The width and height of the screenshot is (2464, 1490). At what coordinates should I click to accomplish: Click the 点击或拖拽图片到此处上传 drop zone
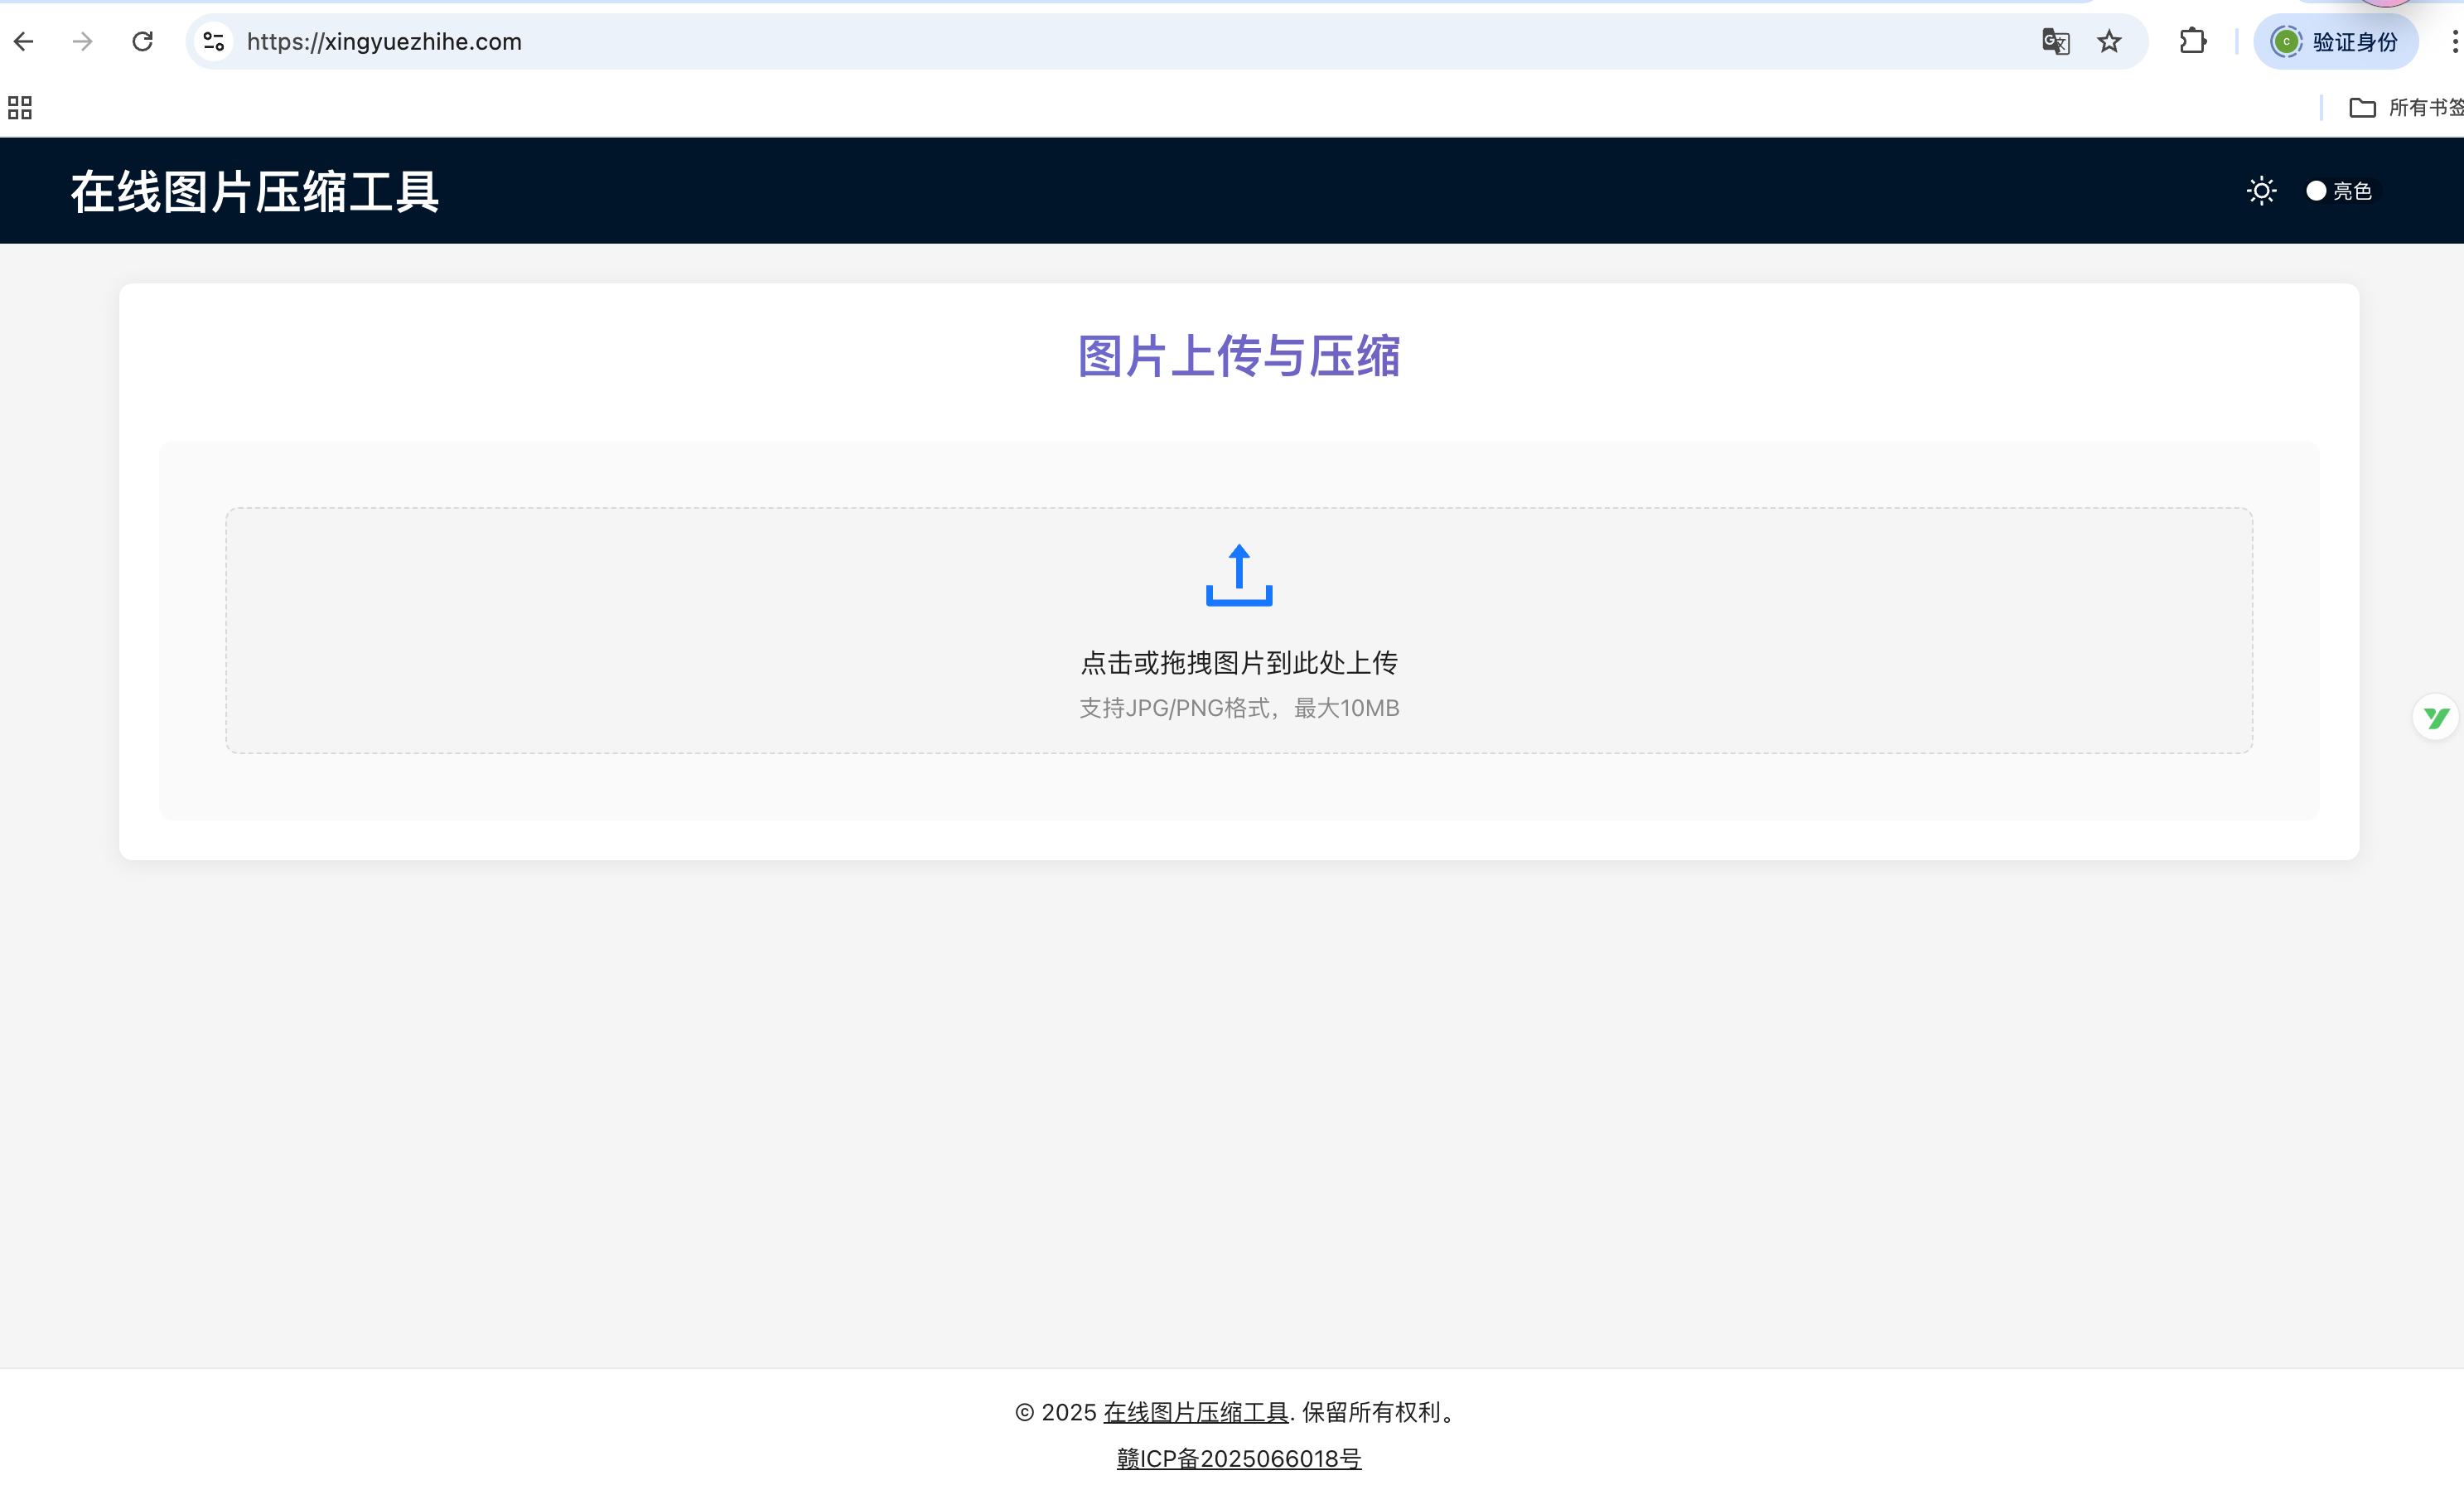pyautogui.click(x=1238, y=662)
